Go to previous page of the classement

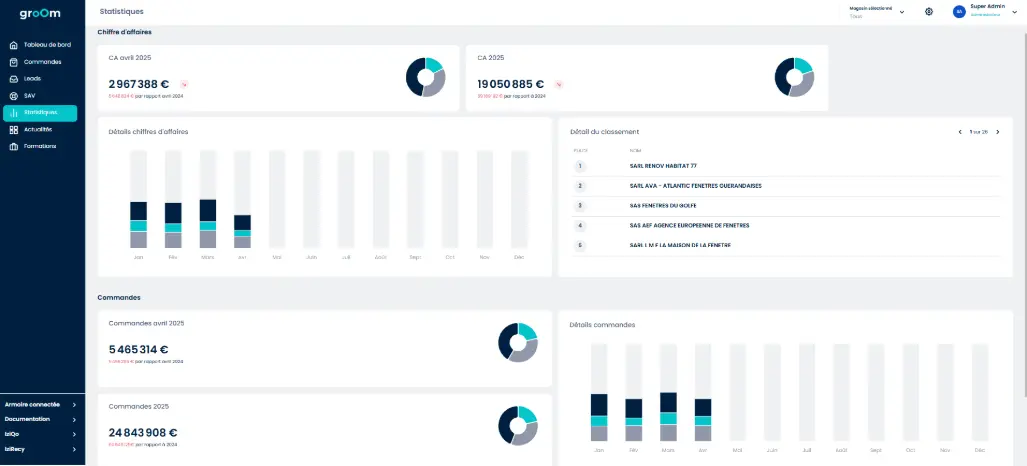click(x=960, y=132)
